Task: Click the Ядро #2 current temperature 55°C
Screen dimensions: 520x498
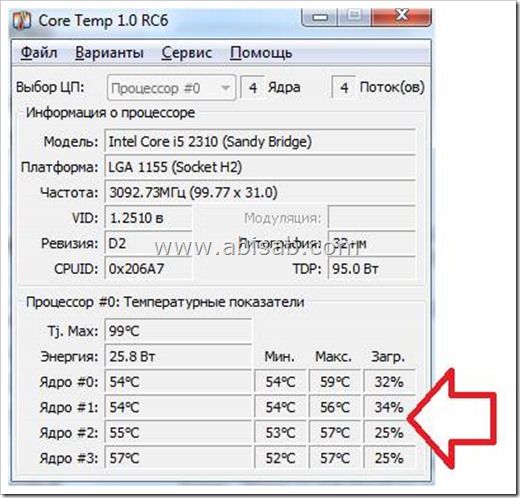Action: click(178, 433)
